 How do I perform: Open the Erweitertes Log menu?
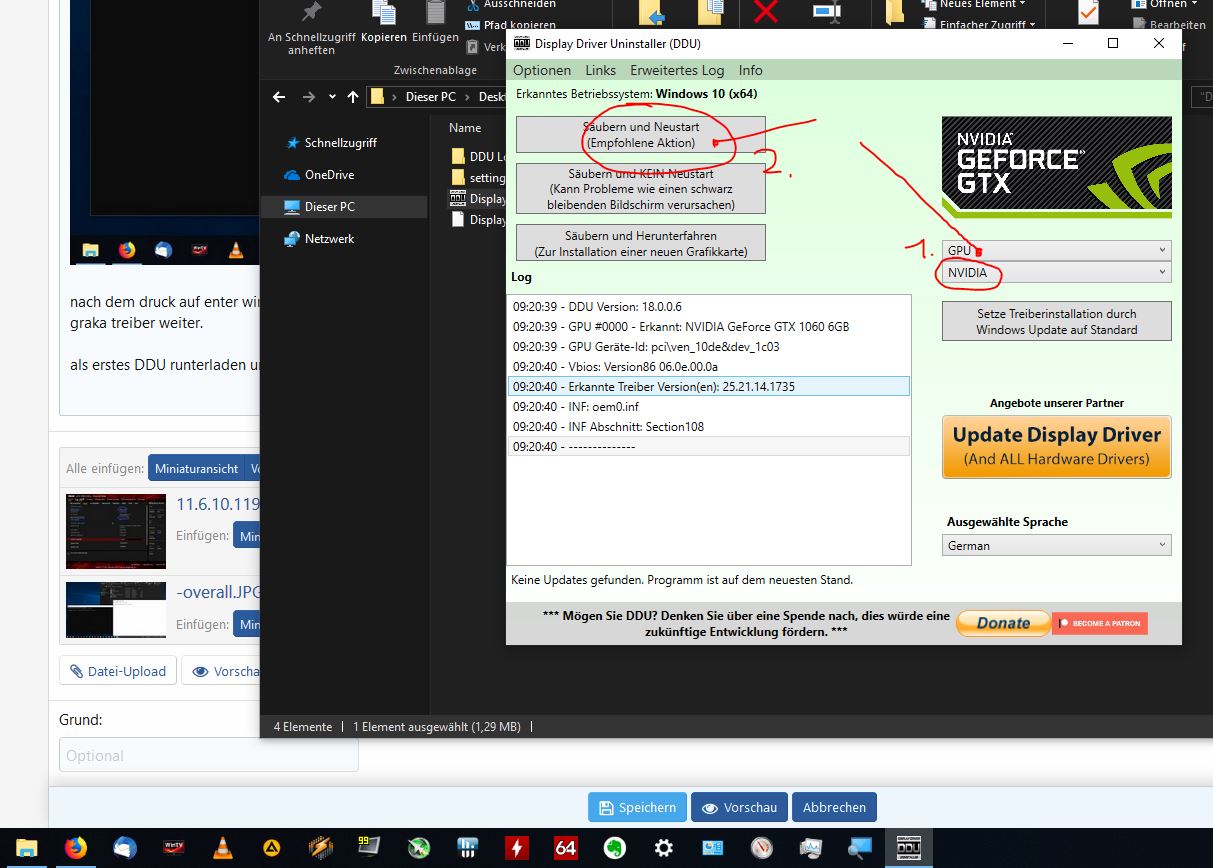(x=677, y=70)
